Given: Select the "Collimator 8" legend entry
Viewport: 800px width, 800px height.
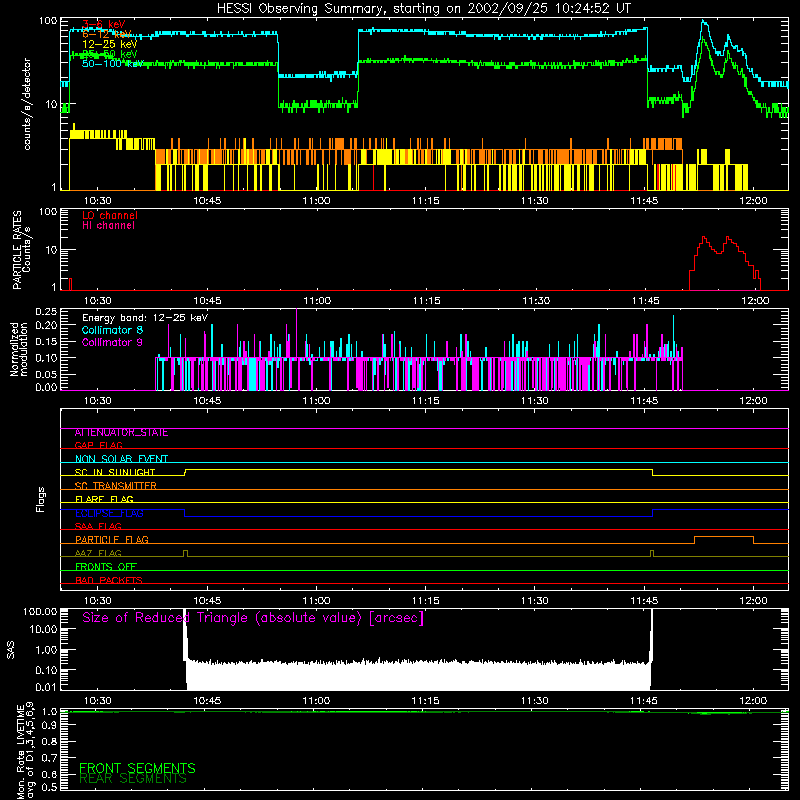Looking at the screenshot, I should [x=112, y=330].
